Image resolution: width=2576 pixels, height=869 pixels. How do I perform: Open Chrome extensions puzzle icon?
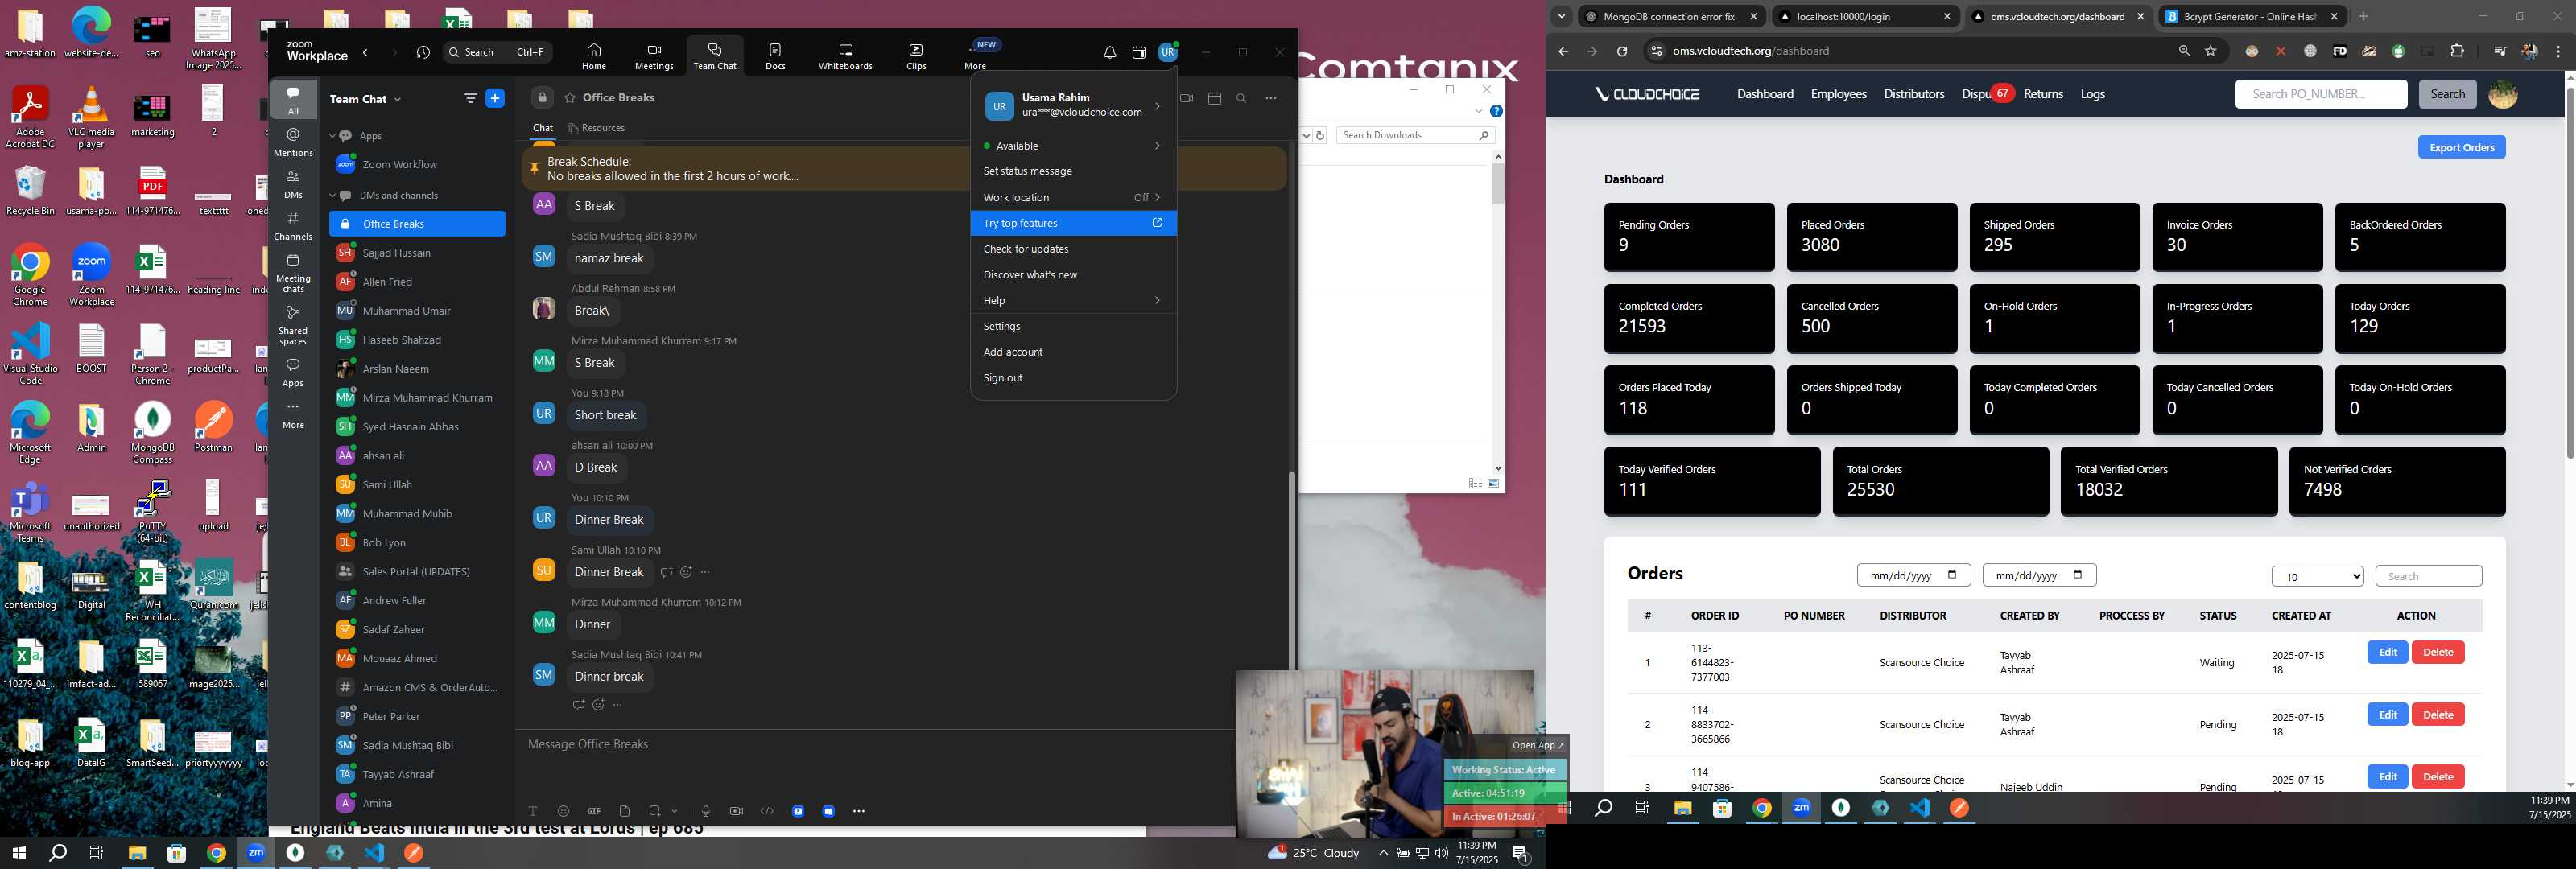pyautogui.click(x=2457, y=51)
